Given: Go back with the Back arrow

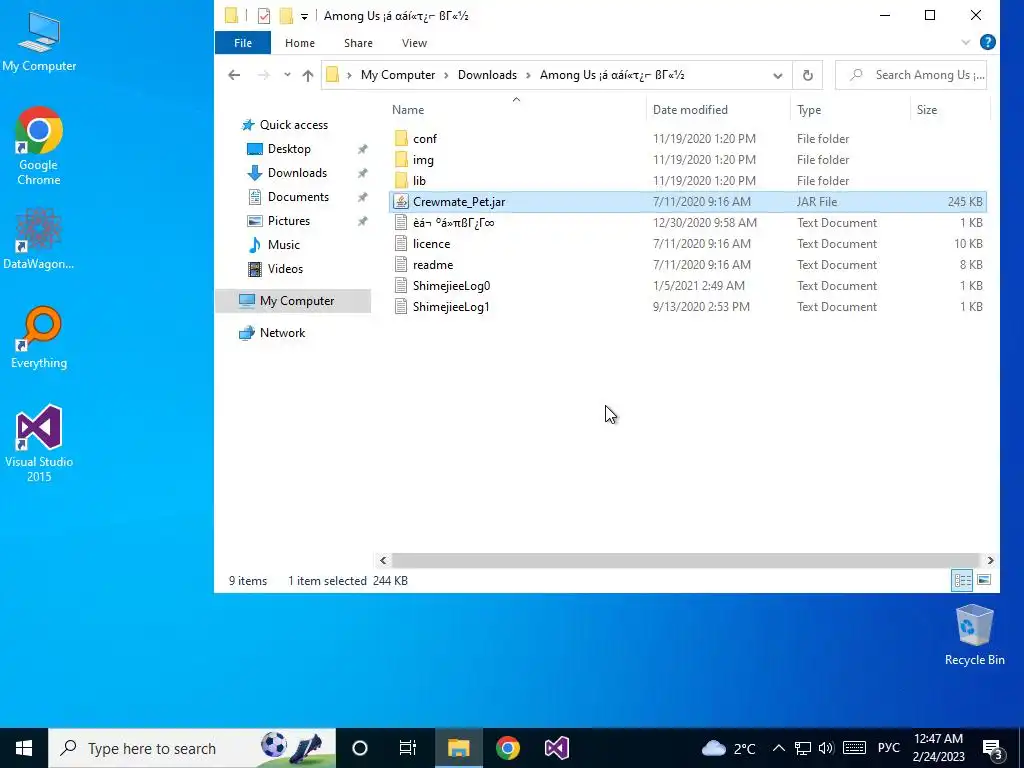Looking at the screenshot, I should (234, 75).
